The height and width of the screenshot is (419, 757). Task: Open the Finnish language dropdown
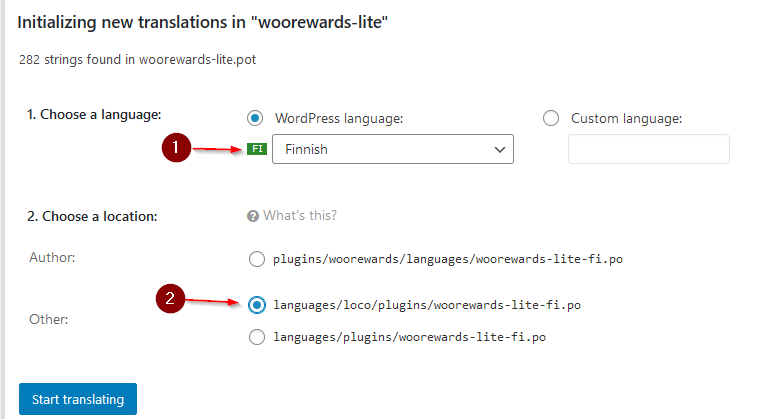(385, 149)
